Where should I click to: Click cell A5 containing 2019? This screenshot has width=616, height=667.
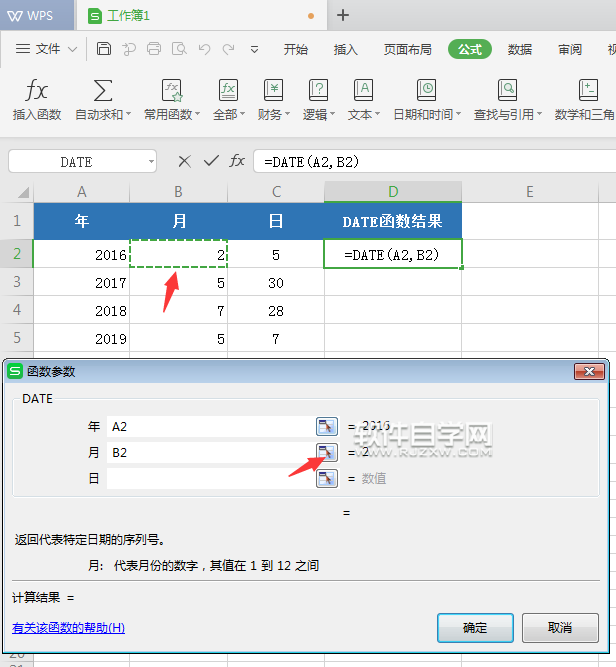point(82,338)
